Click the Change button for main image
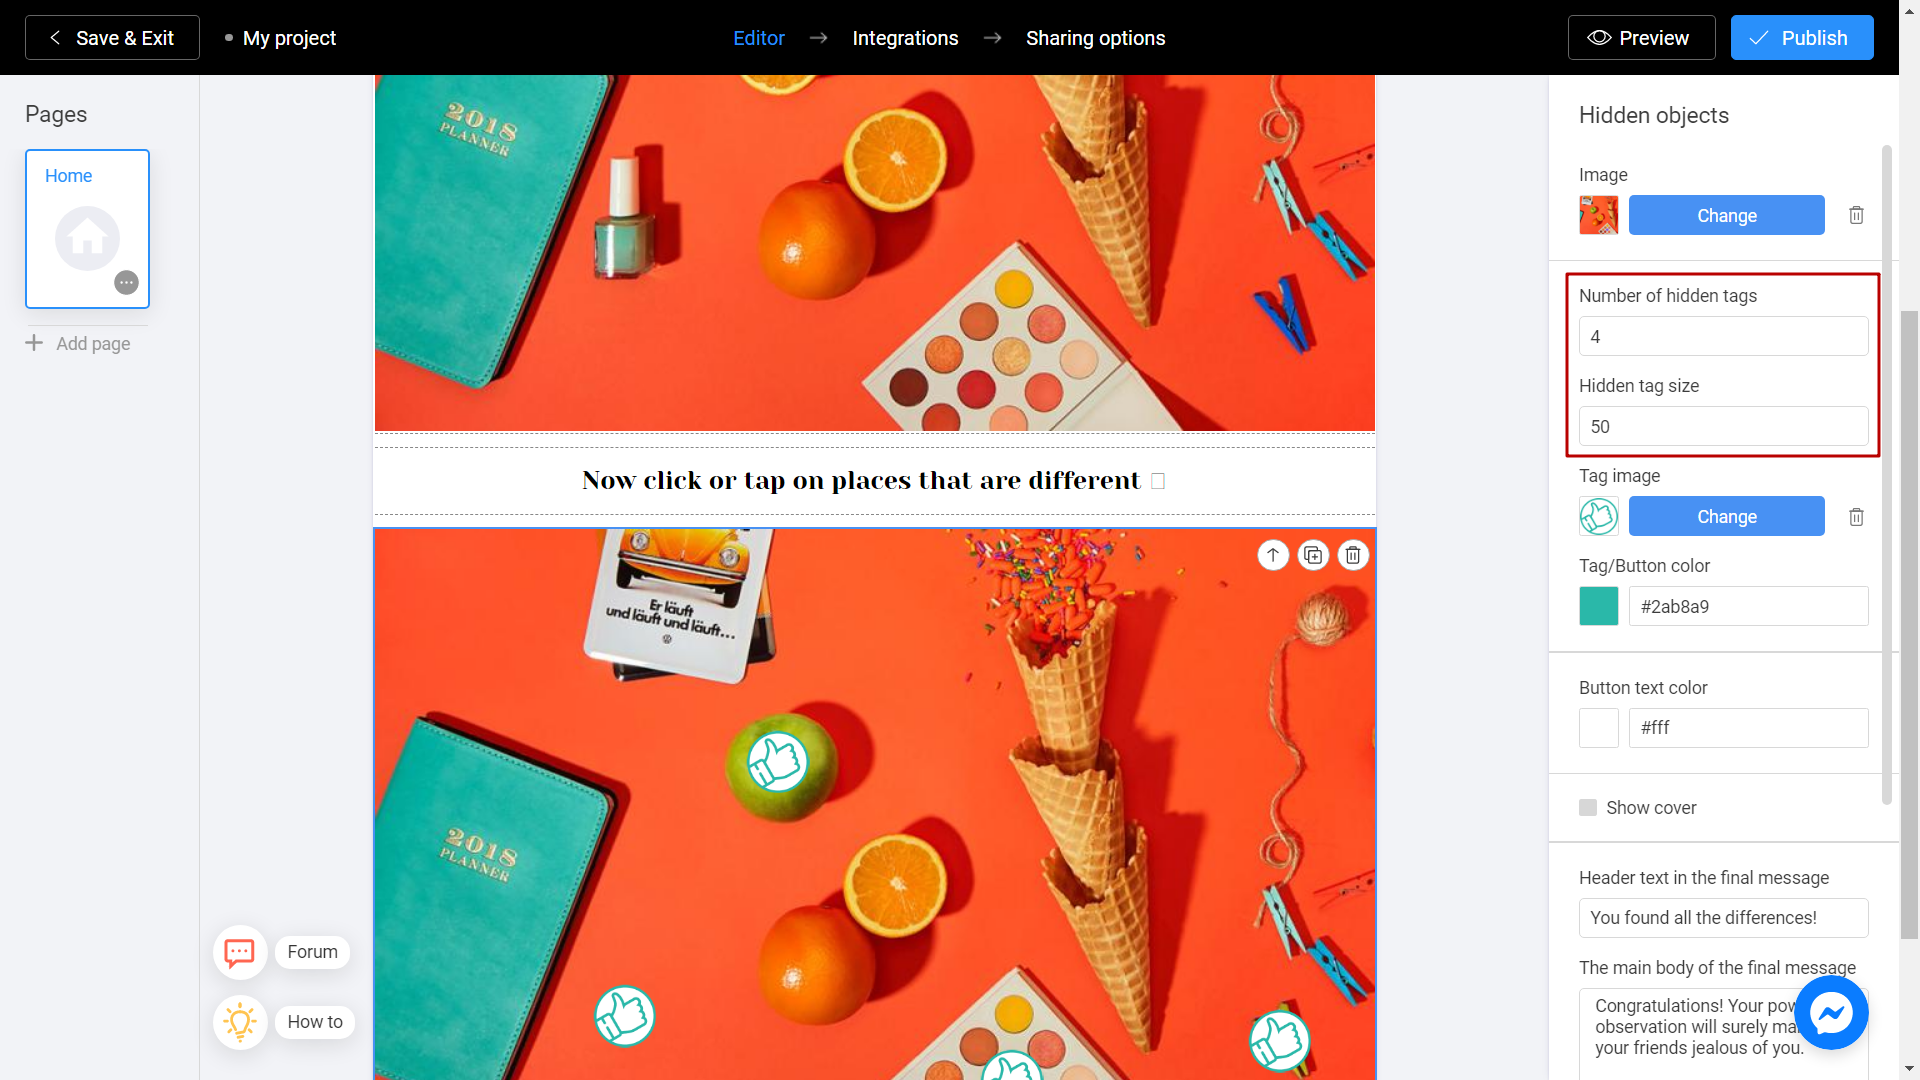Screen dimensions: 1920x1080 (1726, 215)
